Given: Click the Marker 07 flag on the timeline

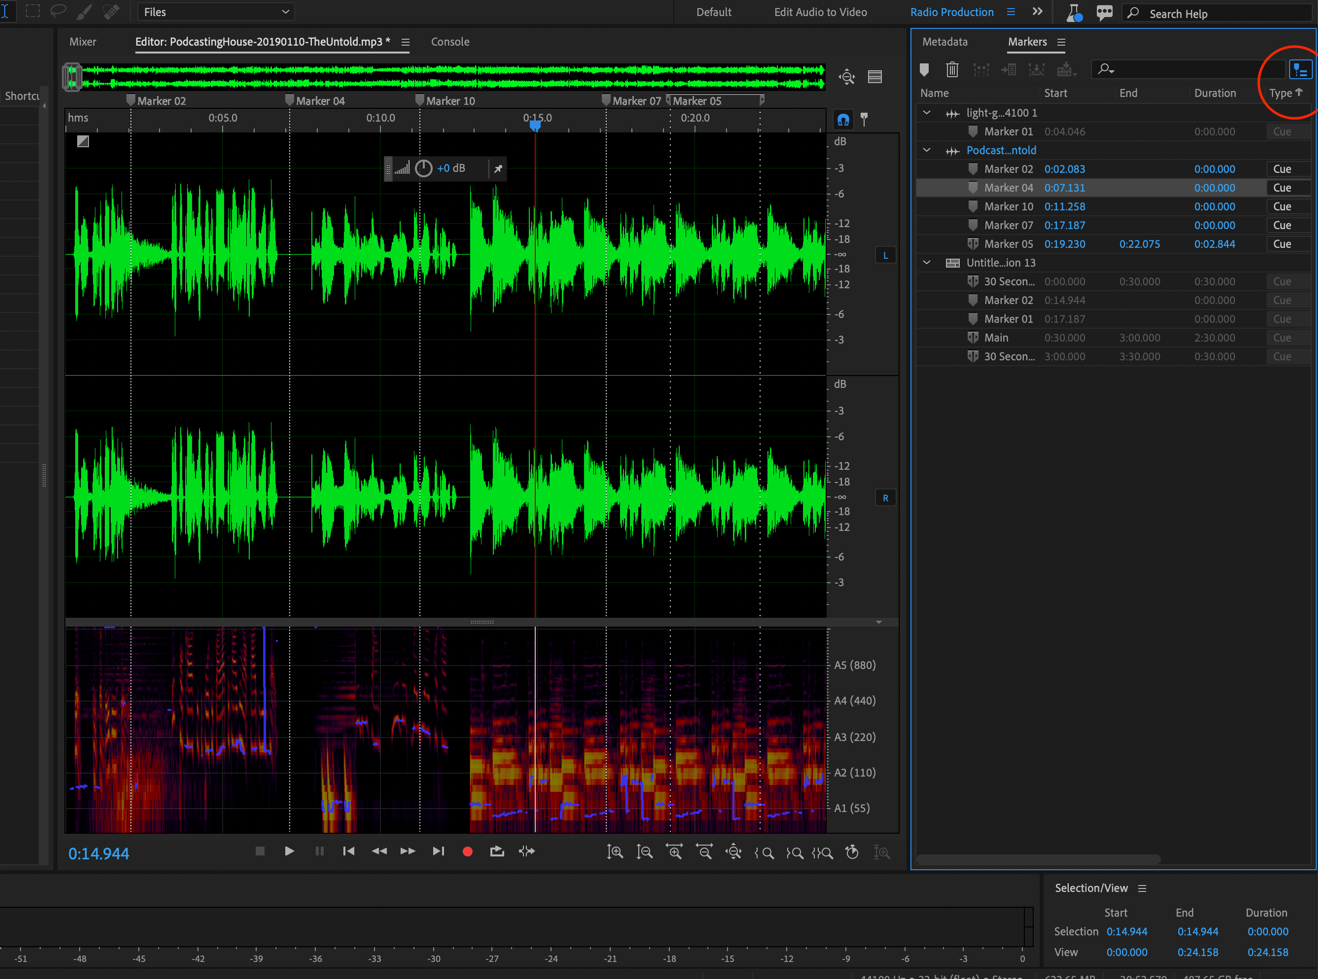Looking at the screenshot, I should coord(604,100).
